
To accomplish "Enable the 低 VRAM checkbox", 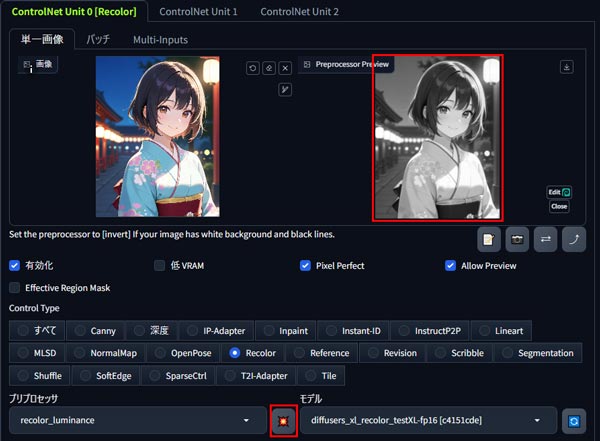I will [x=159, y=265].
